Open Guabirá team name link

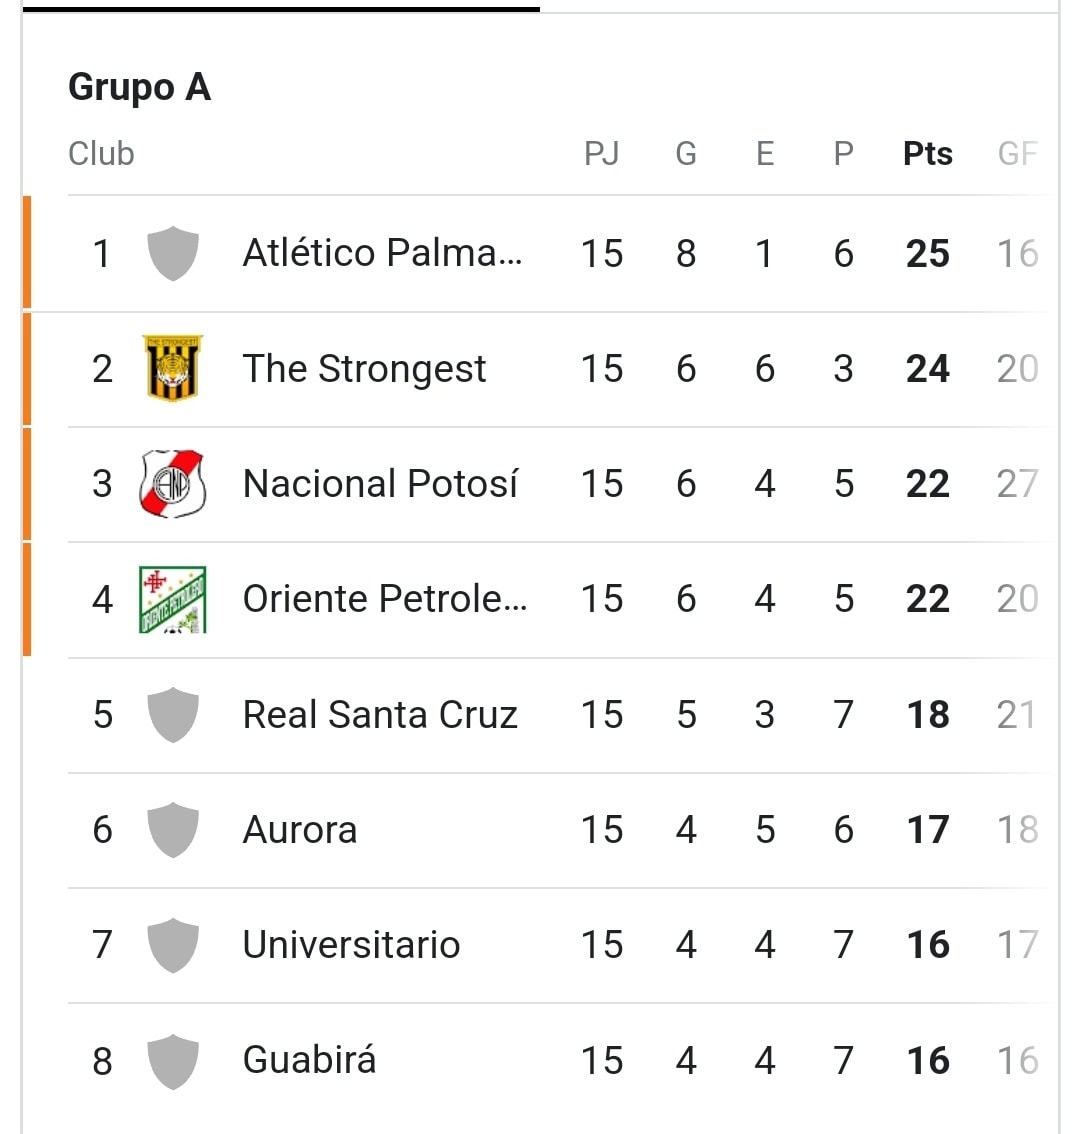click(310, 1060)
